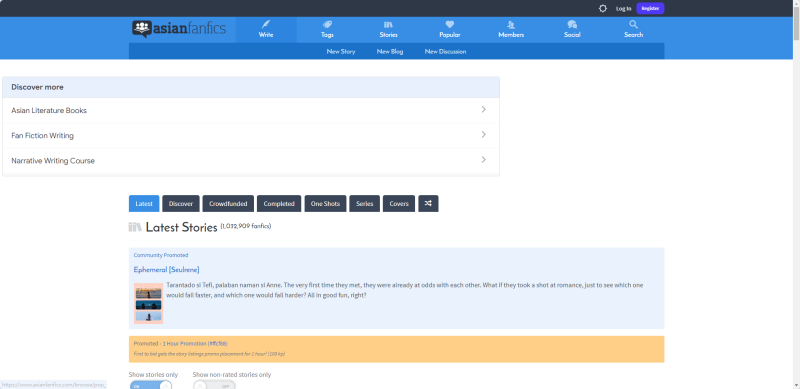Switch to the Covers tab
The image size is (800, 389).
pyautogui.click(x=399, y=203)
